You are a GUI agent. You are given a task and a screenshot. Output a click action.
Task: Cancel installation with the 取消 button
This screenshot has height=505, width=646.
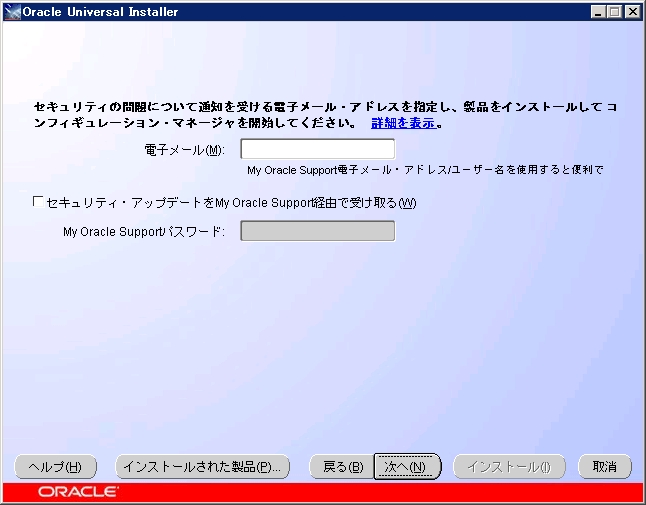tap(605, 466)
